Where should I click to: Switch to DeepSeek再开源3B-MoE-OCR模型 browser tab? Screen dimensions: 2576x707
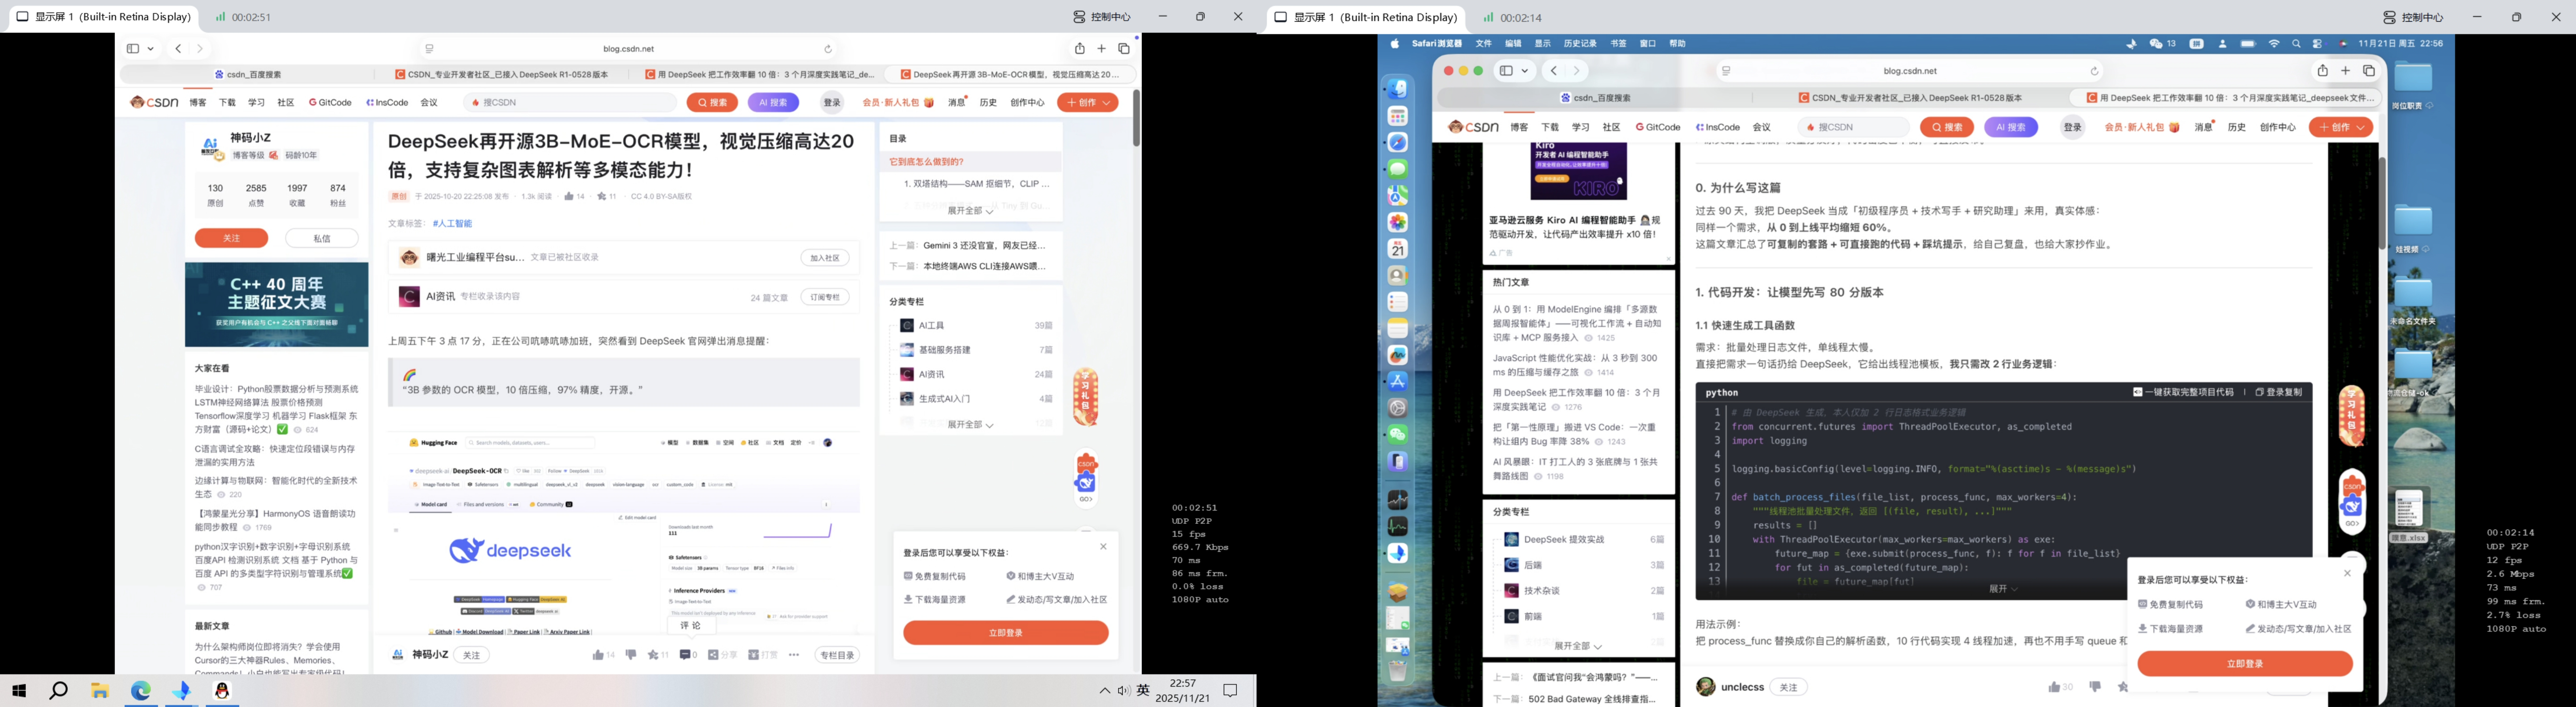coord(1010,74)
